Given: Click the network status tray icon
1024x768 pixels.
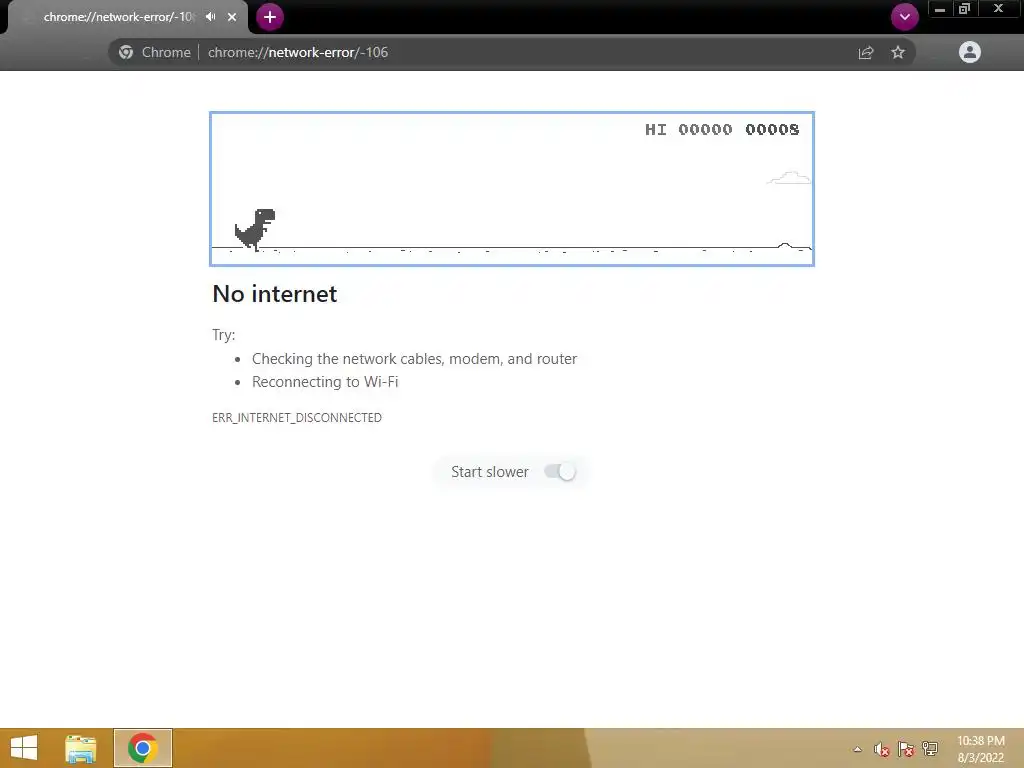Looking at the screenshot, I should (930, 749).
